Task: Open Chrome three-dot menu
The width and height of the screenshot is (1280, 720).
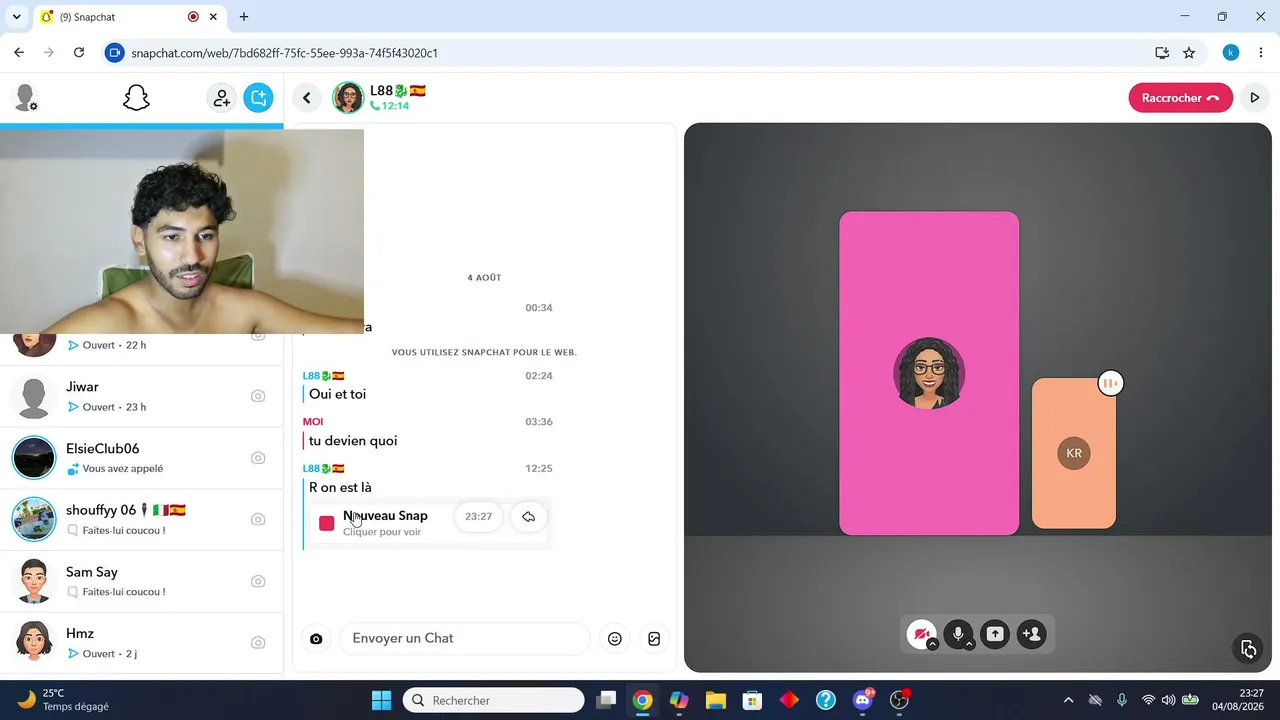Action: (x=1260, y=53)
